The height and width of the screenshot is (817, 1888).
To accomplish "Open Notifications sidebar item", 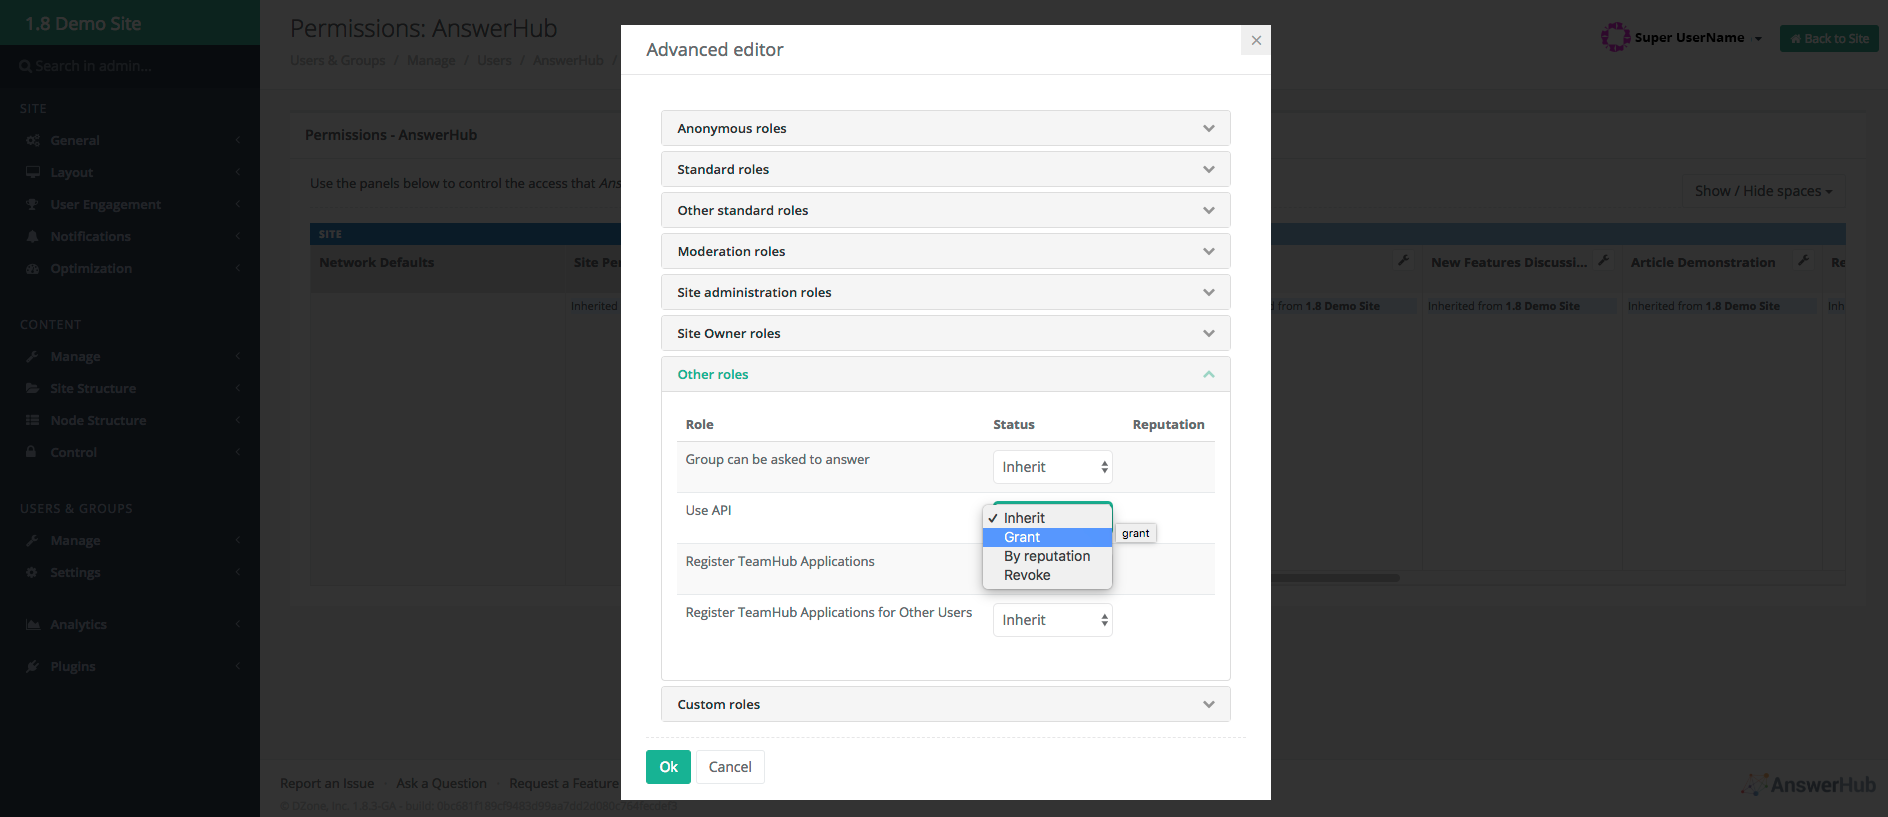I will tap(130, 236).
